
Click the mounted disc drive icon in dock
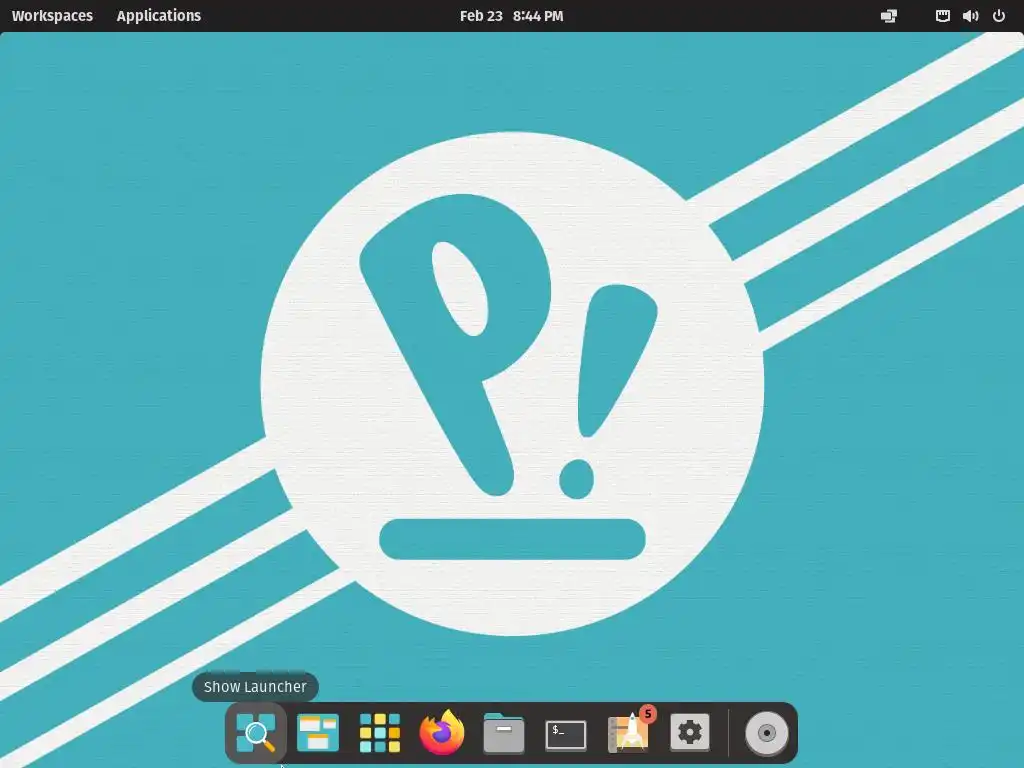(x=767, y=733)
